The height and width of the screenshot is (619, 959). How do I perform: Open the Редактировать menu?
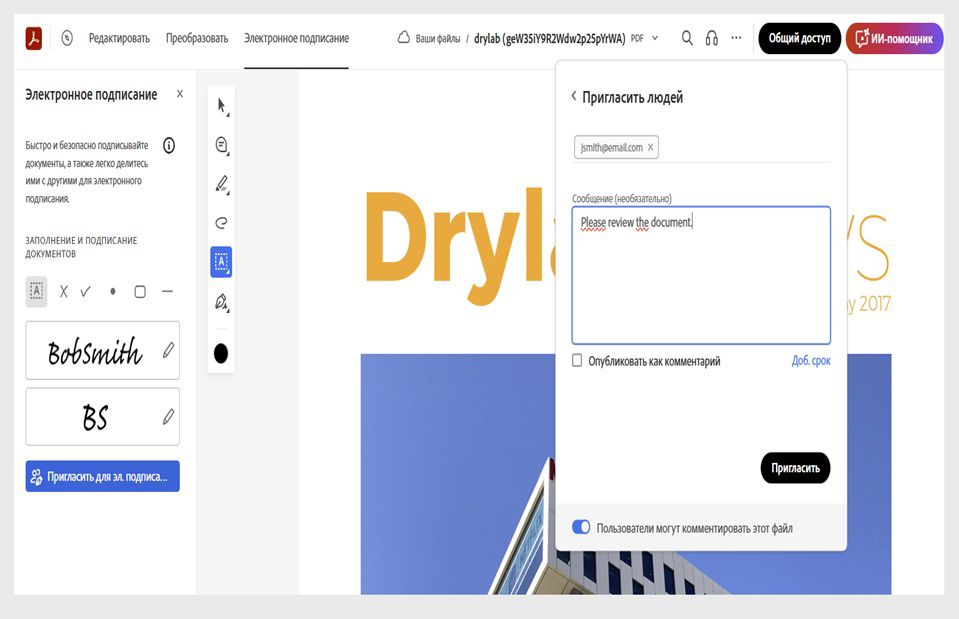(119, 38)
